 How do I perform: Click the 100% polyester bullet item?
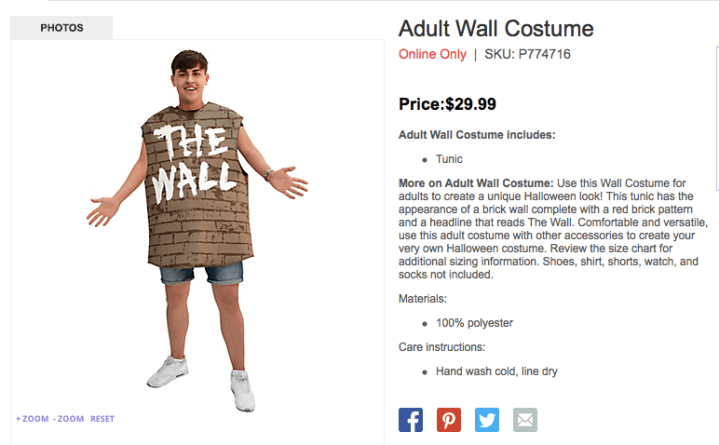coord(474,323)
